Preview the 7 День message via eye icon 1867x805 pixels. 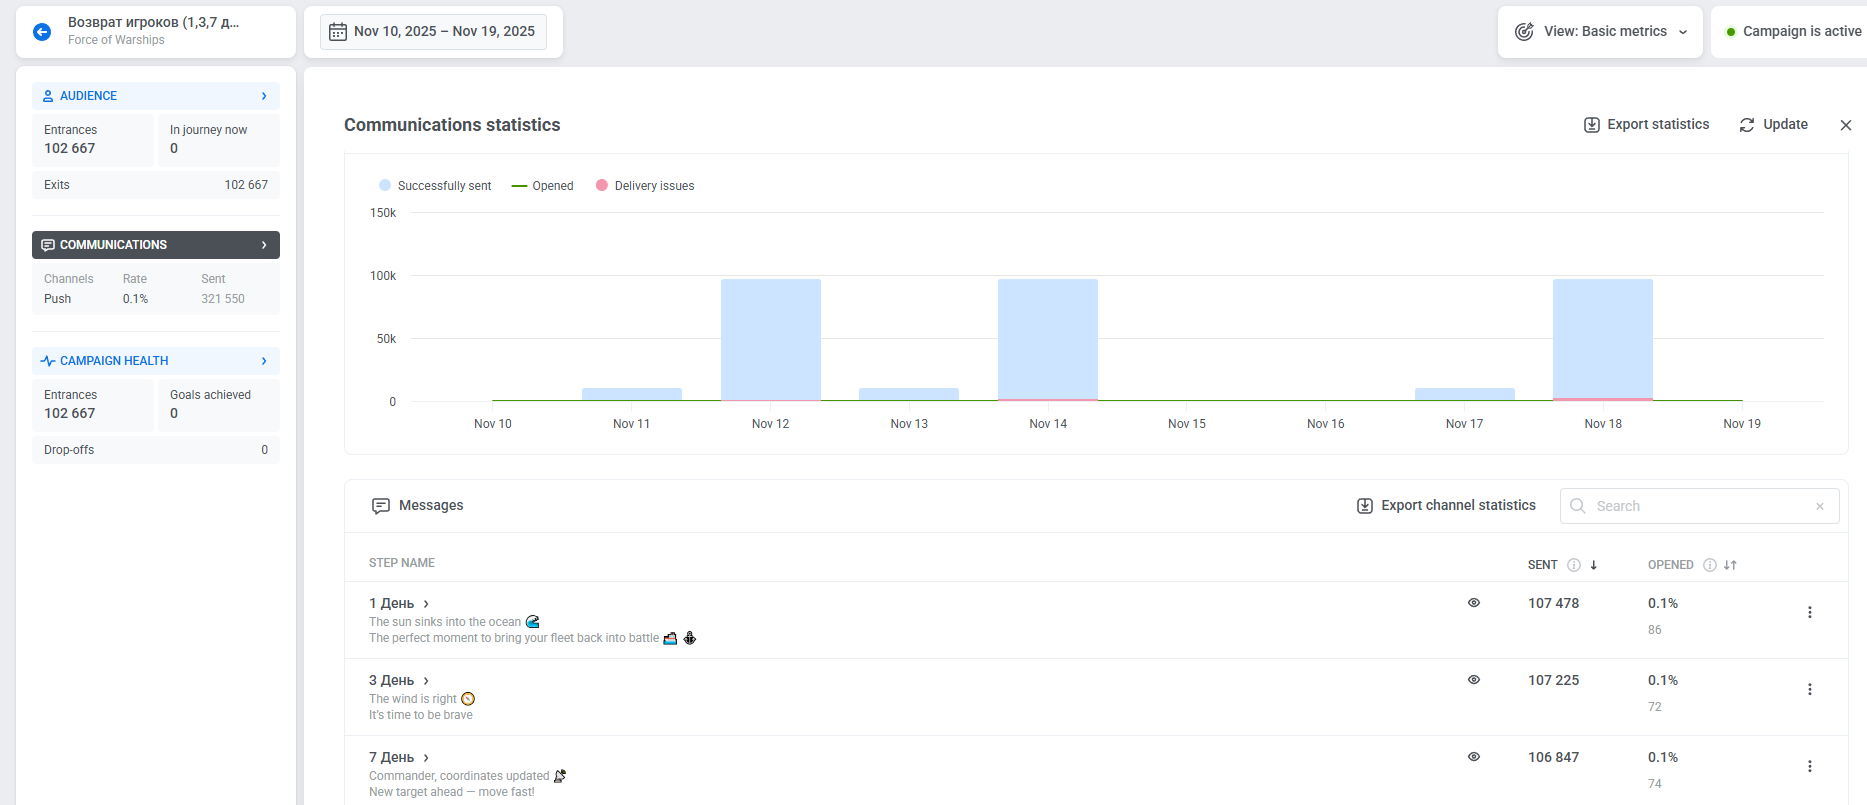(x=1474, y=757)
